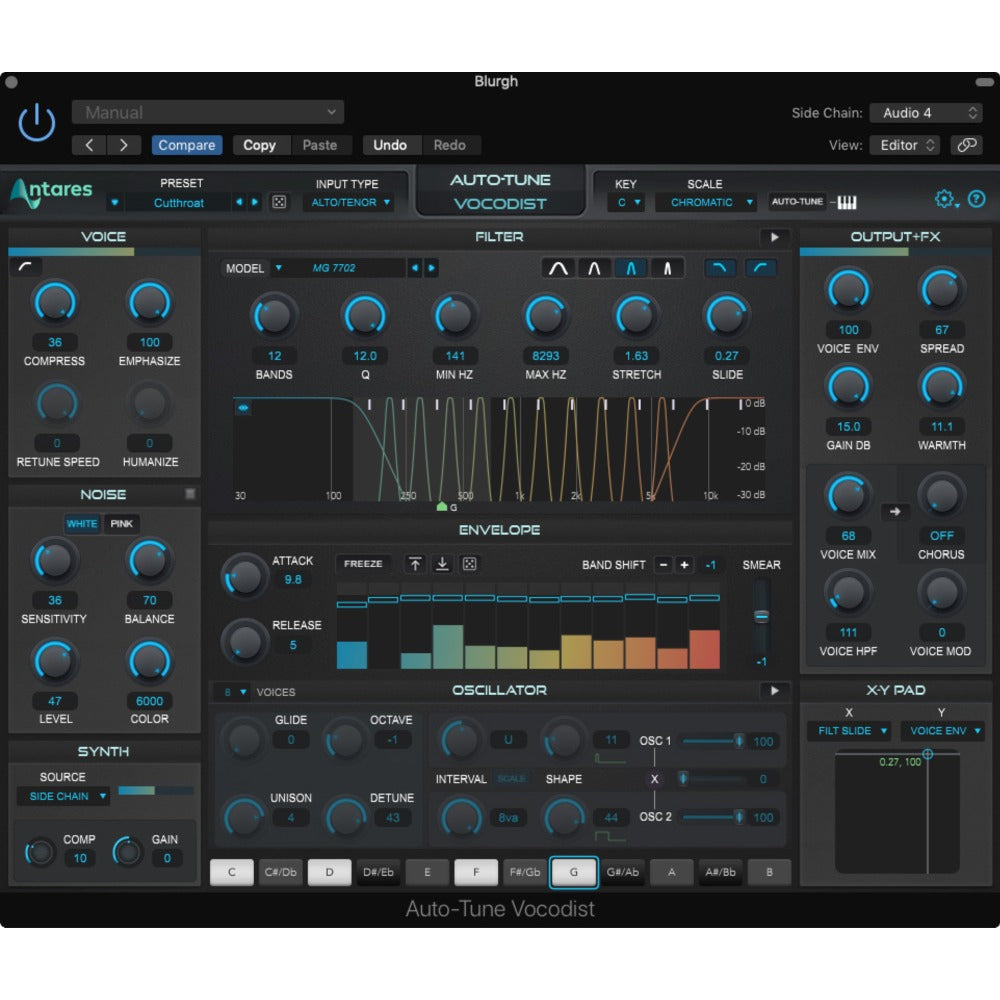Toggle the envelope FREEZE button
Screen dimensions: 1000x1000
[x=363, y=564]
